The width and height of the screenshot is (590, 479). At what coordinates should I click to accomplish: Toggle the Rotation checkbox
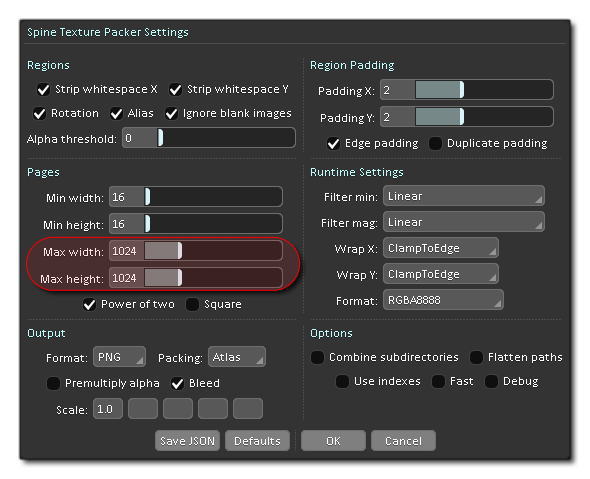pos(40,114)
